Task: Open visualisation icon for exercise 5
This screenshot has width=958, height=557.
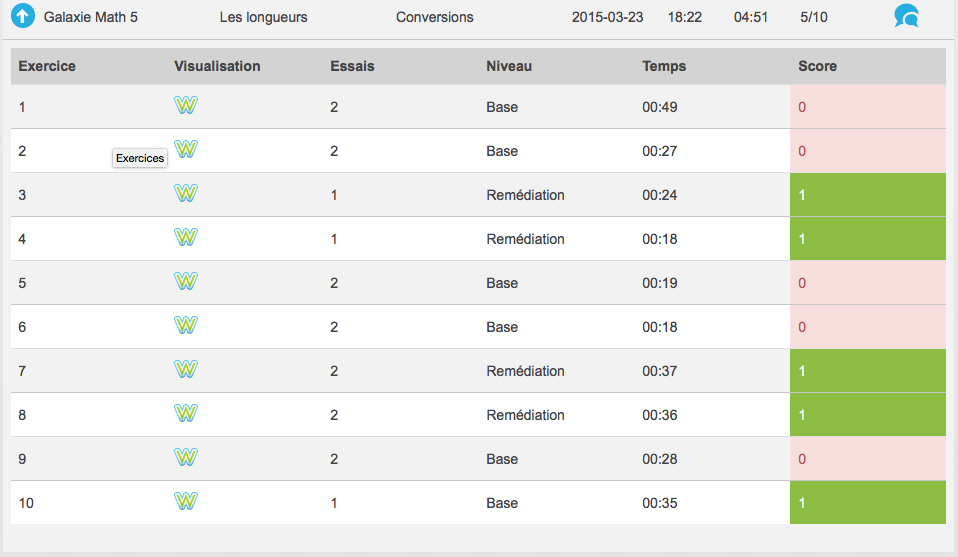Action: 186,281
